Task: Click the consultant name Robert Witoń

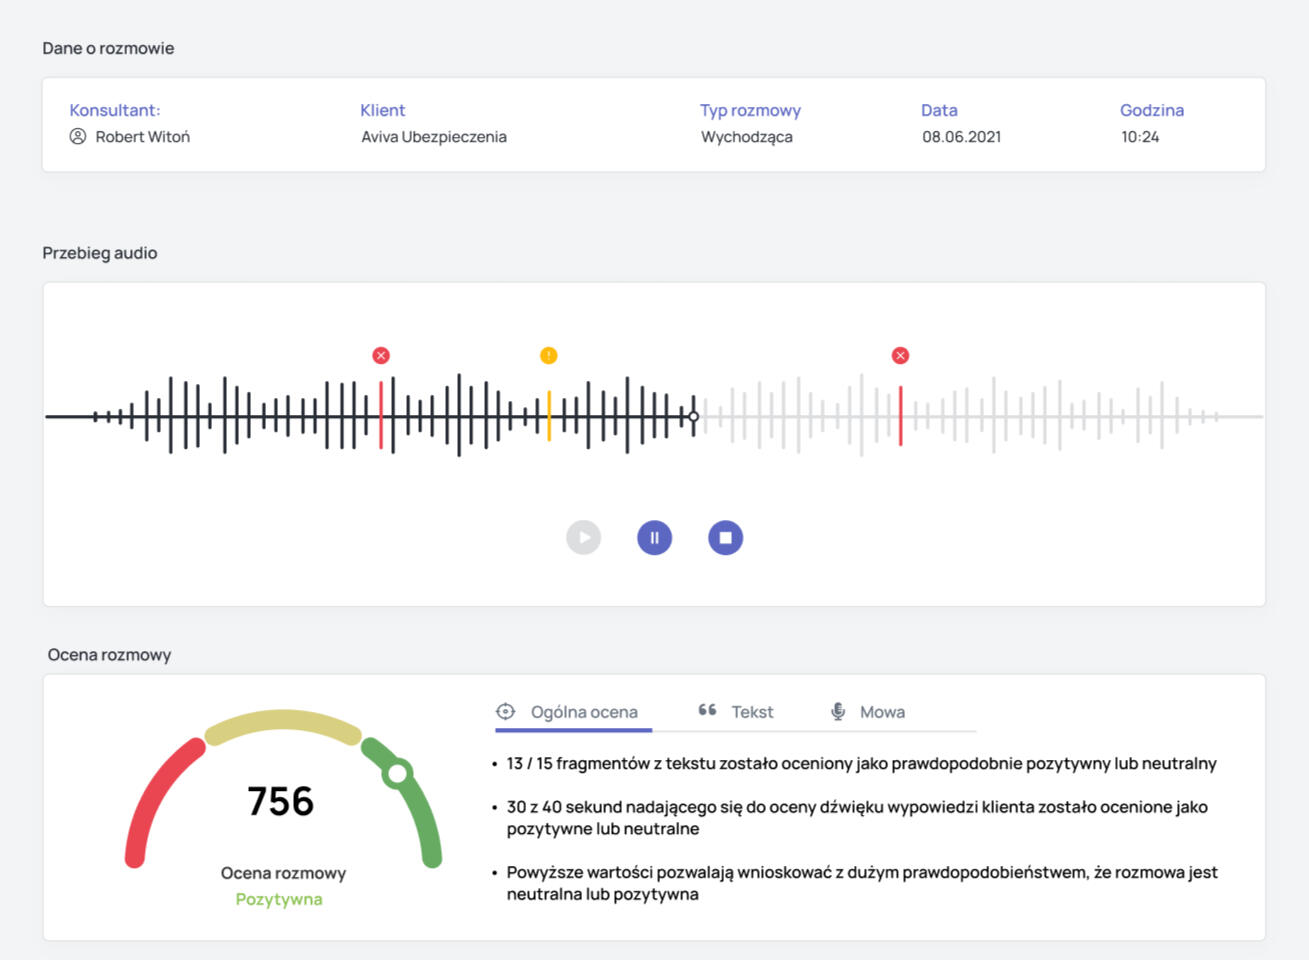Action: coord(142,137)
